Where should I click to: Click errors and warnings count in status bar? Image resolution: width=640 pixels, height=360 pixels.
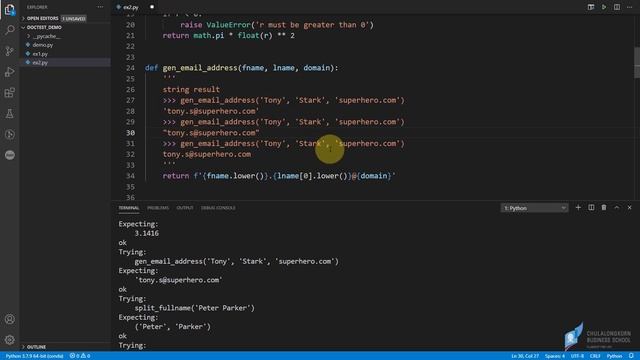point(80,356)
